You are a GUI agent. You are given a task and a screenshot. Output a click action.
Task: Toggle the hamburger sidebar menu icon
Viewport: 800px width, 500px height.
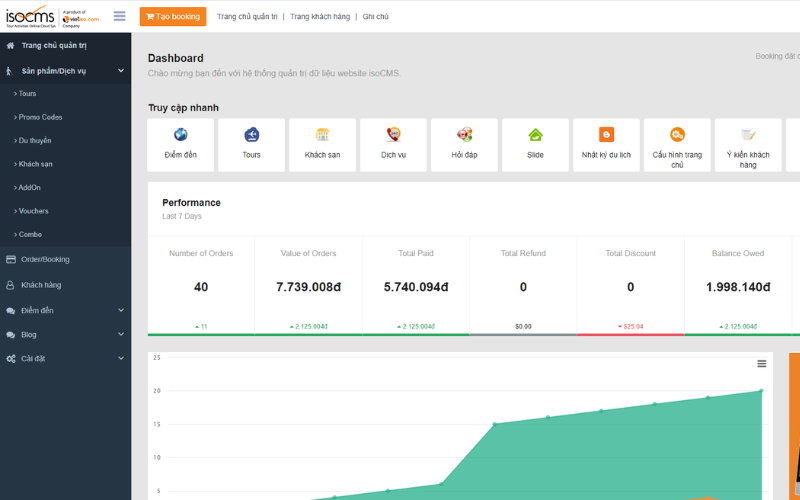119,16
